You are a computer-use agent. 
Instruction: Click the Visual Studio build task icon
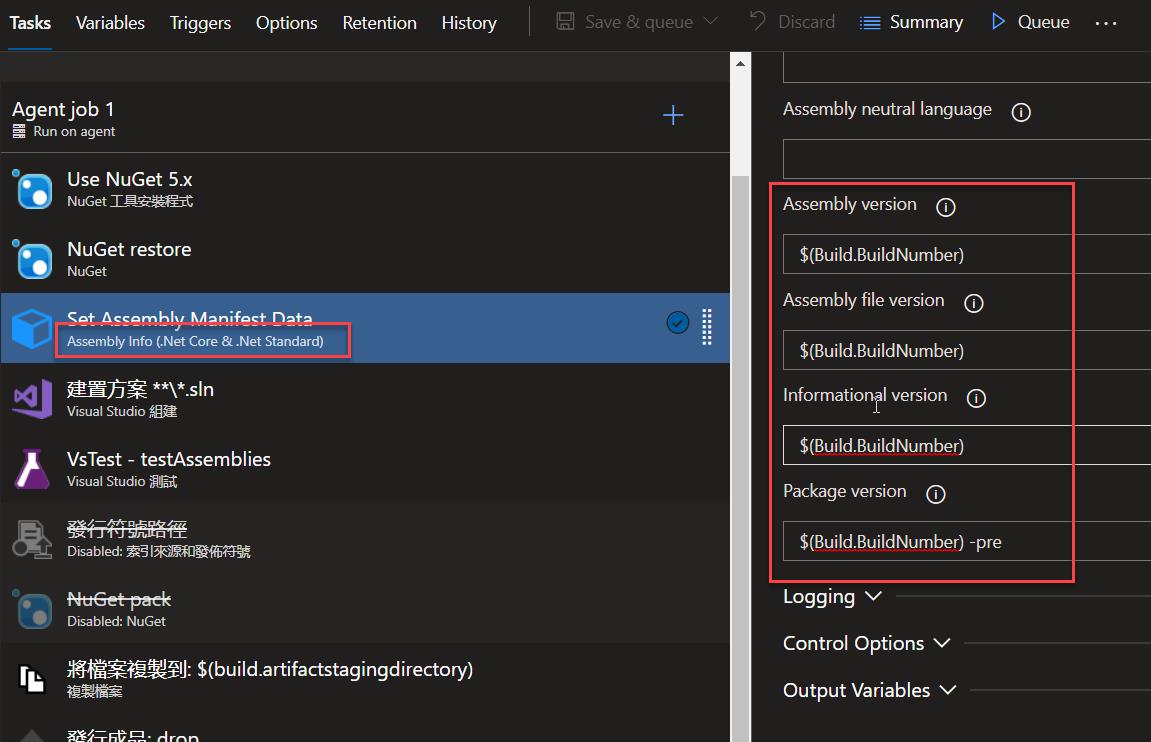pos(32,399)
